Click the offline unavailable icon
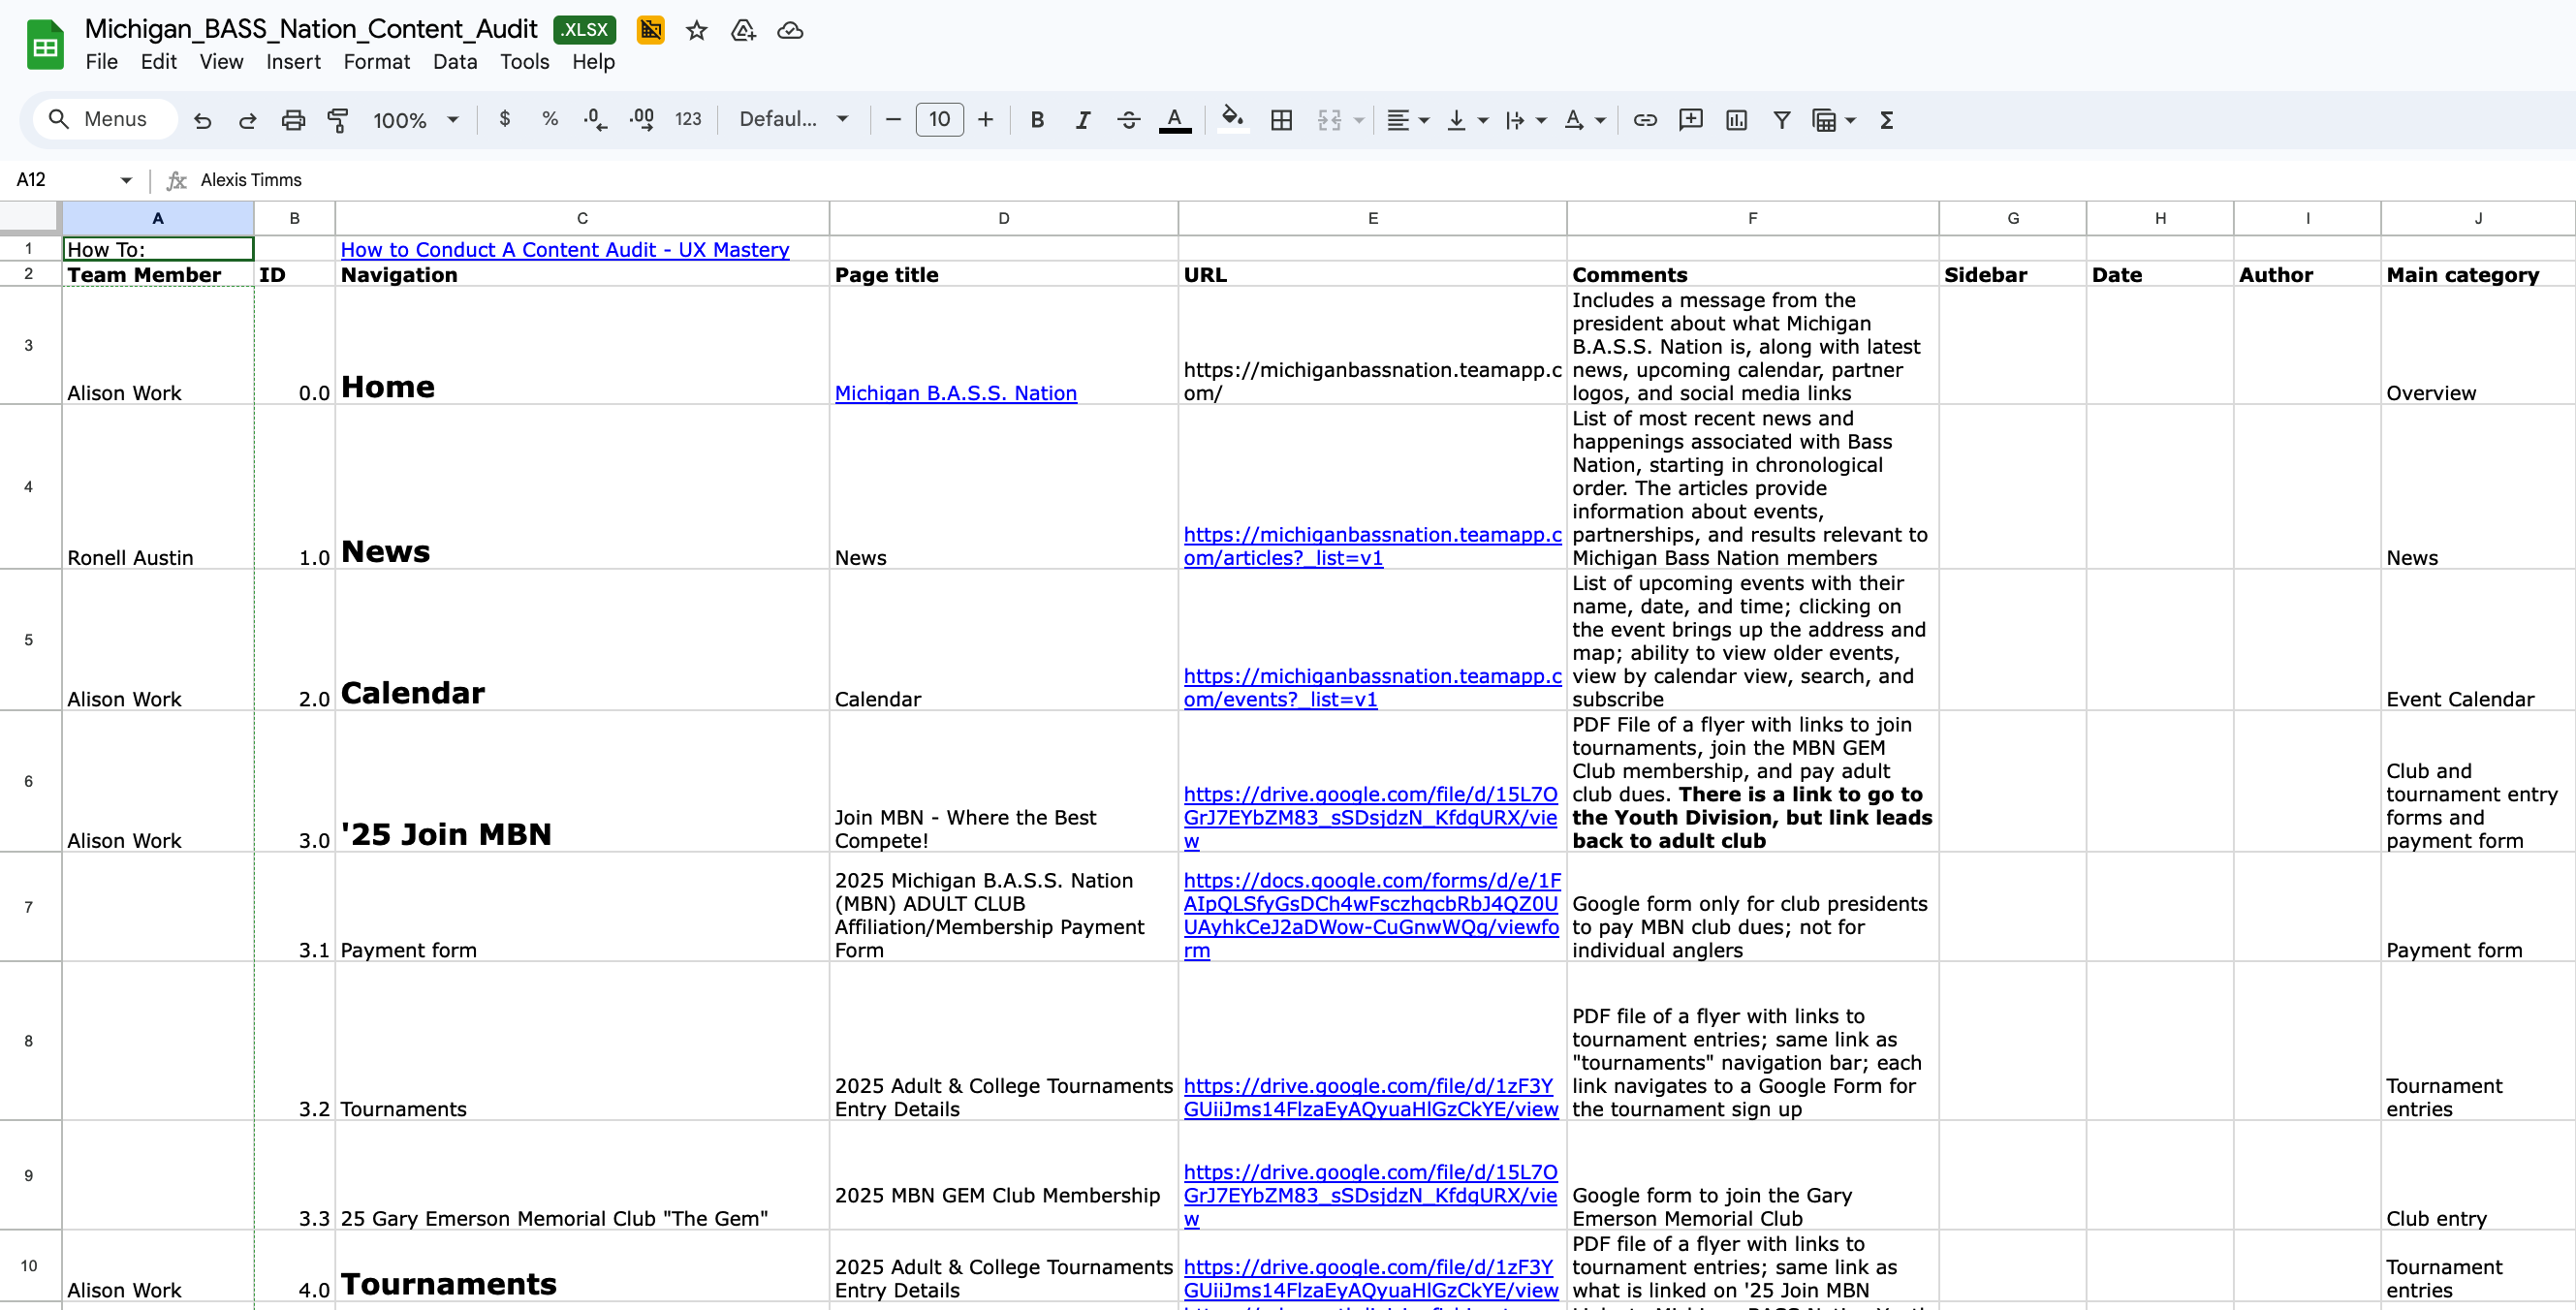 tap(650, 30)
